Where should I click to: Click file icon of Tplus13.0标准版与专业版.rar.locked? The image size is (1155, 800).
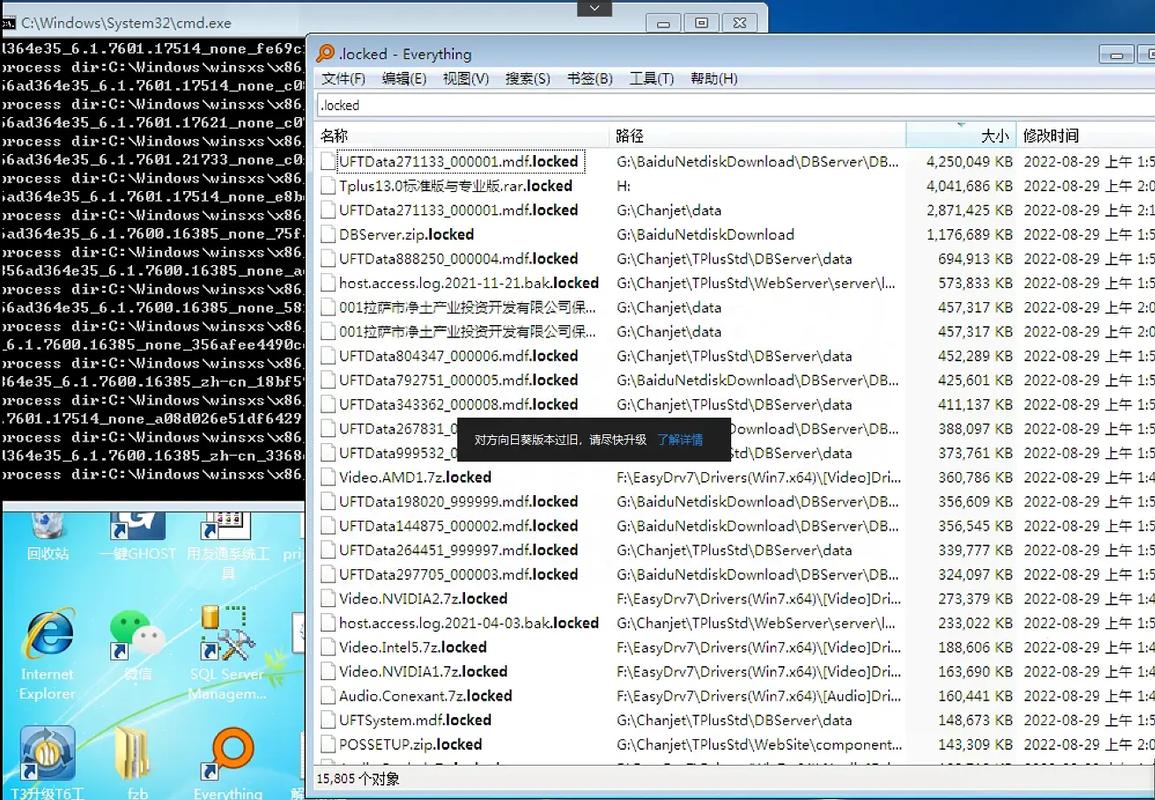328,186
